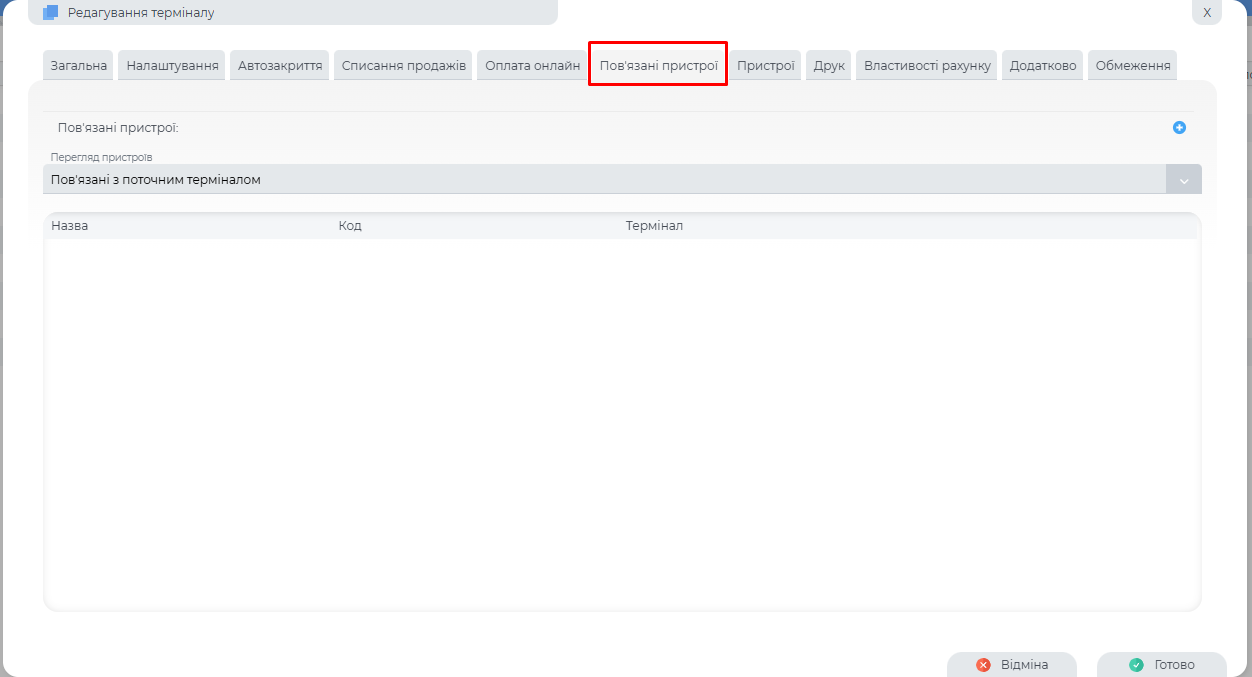Open the Друк tab

[x=829, y=66]
